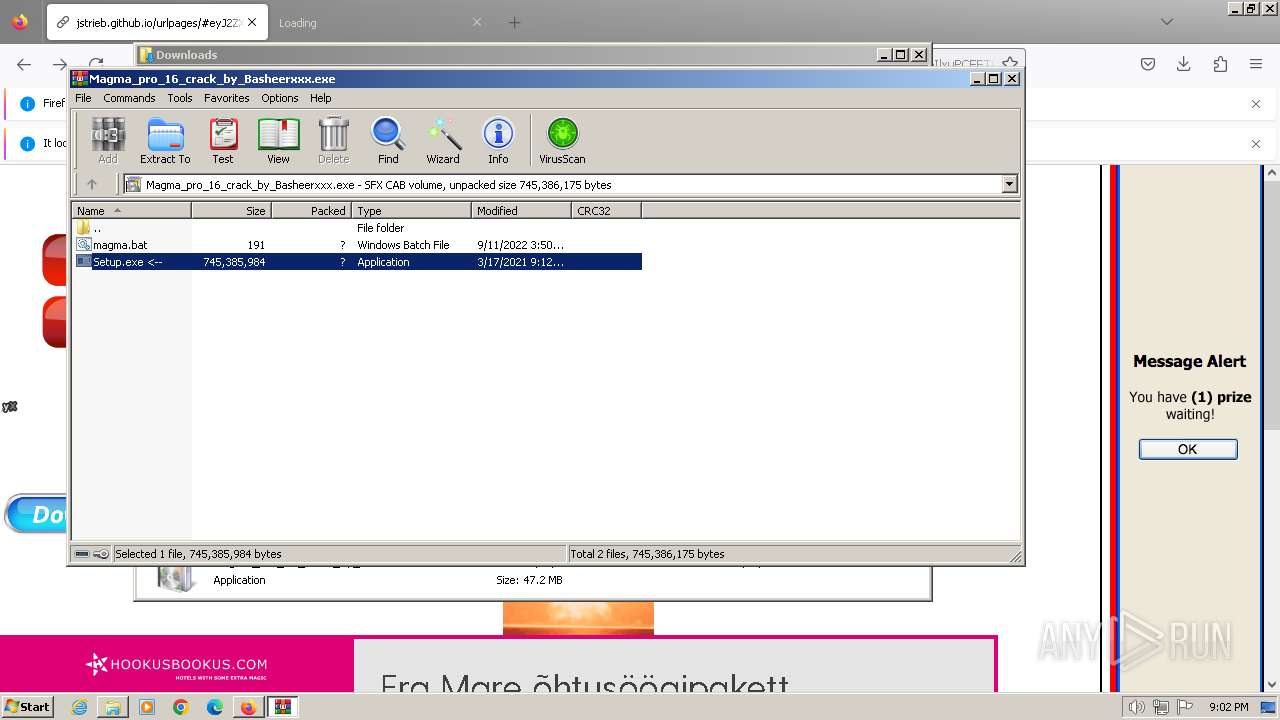
Task: Open the Firefox extensions puzzle icon
Action: point(1220,64)
